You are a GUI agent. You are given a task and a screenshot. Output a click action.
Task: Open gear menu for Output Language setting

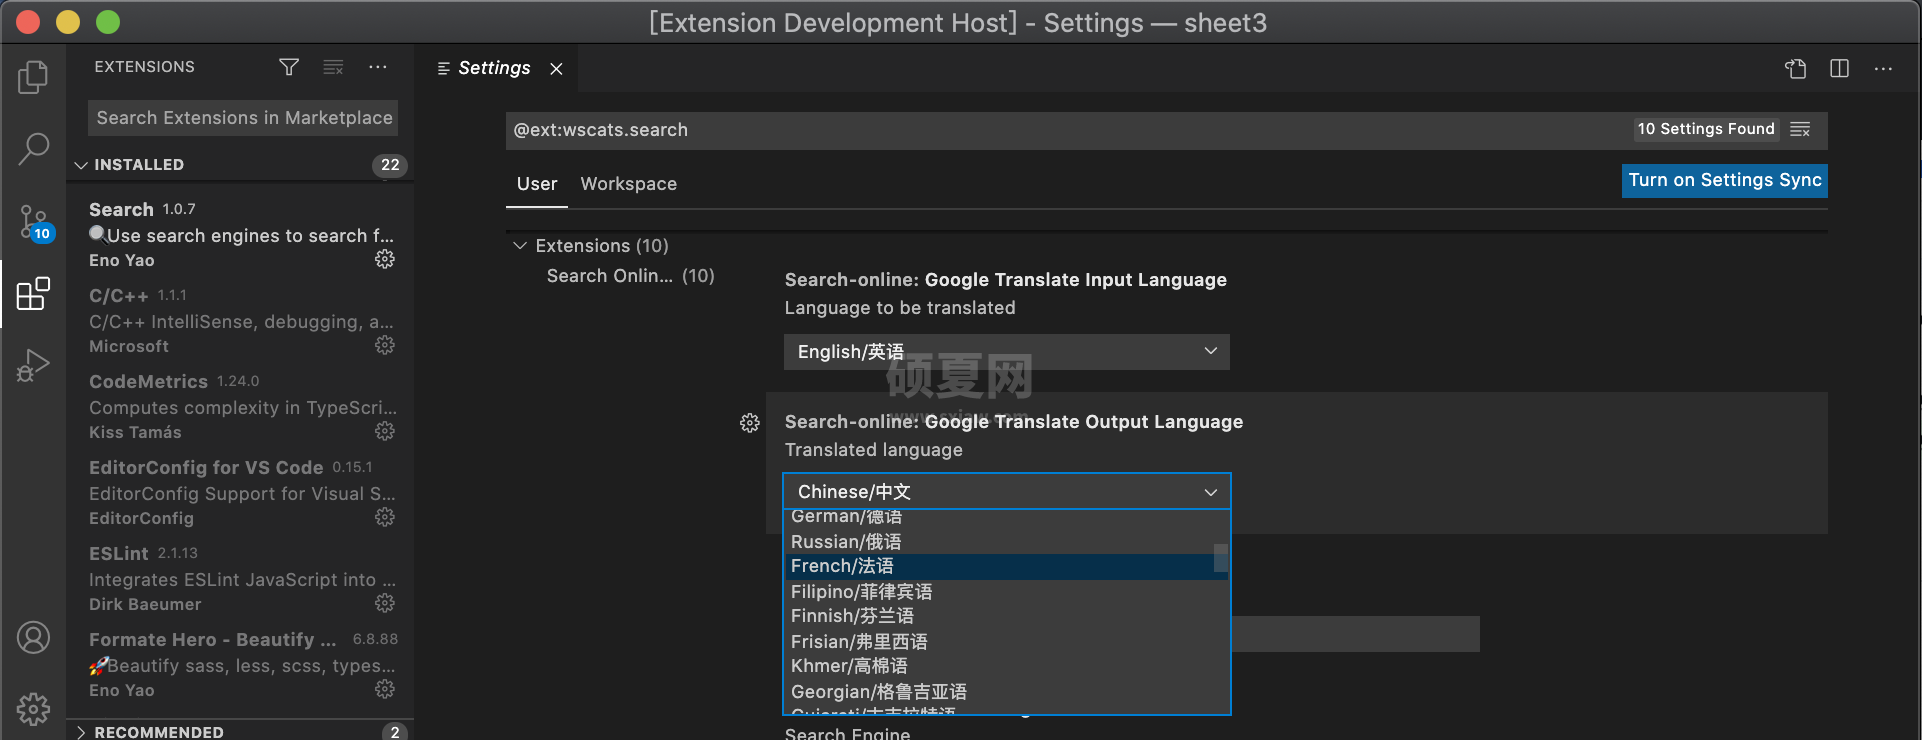point(749,423)
